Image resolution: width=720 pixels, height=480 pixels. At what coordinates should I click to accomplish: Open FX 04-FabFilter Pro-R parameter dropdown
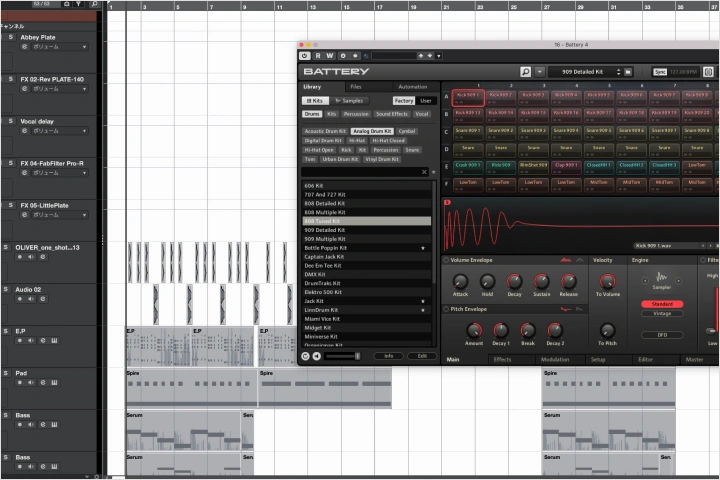click(84, 173)
